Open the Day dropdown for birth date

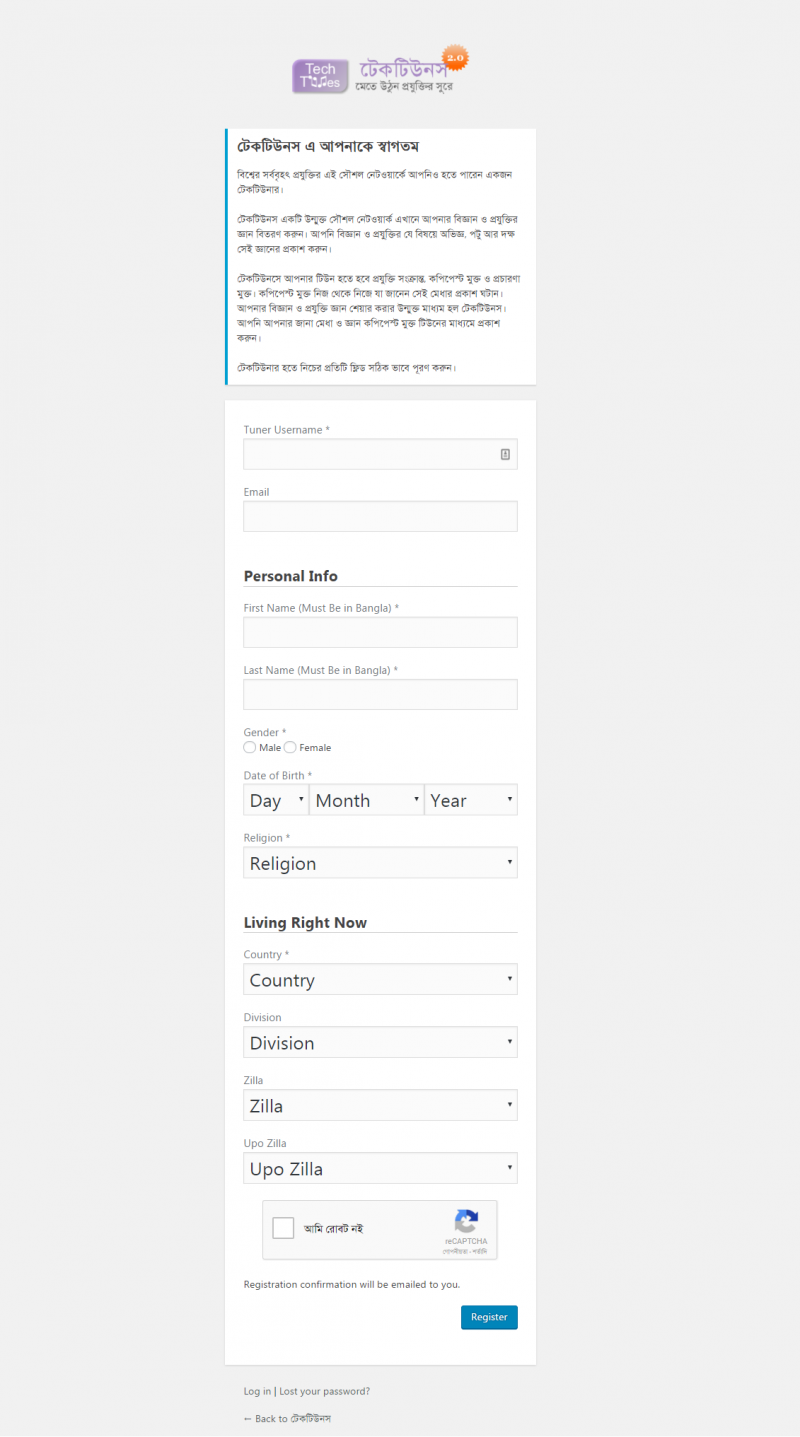click(x=275, y=800)
